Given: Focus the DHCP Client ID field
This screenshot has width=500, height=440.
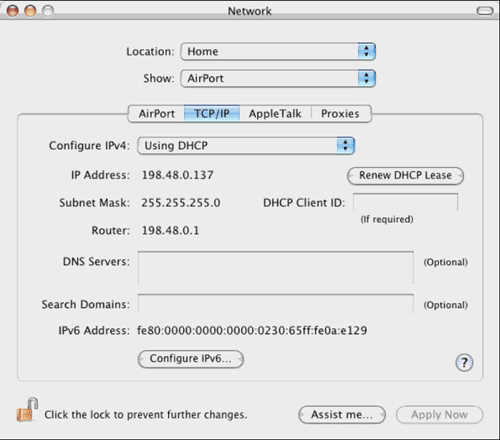Looking at the screenshot, I should click(x=405, y=202).
